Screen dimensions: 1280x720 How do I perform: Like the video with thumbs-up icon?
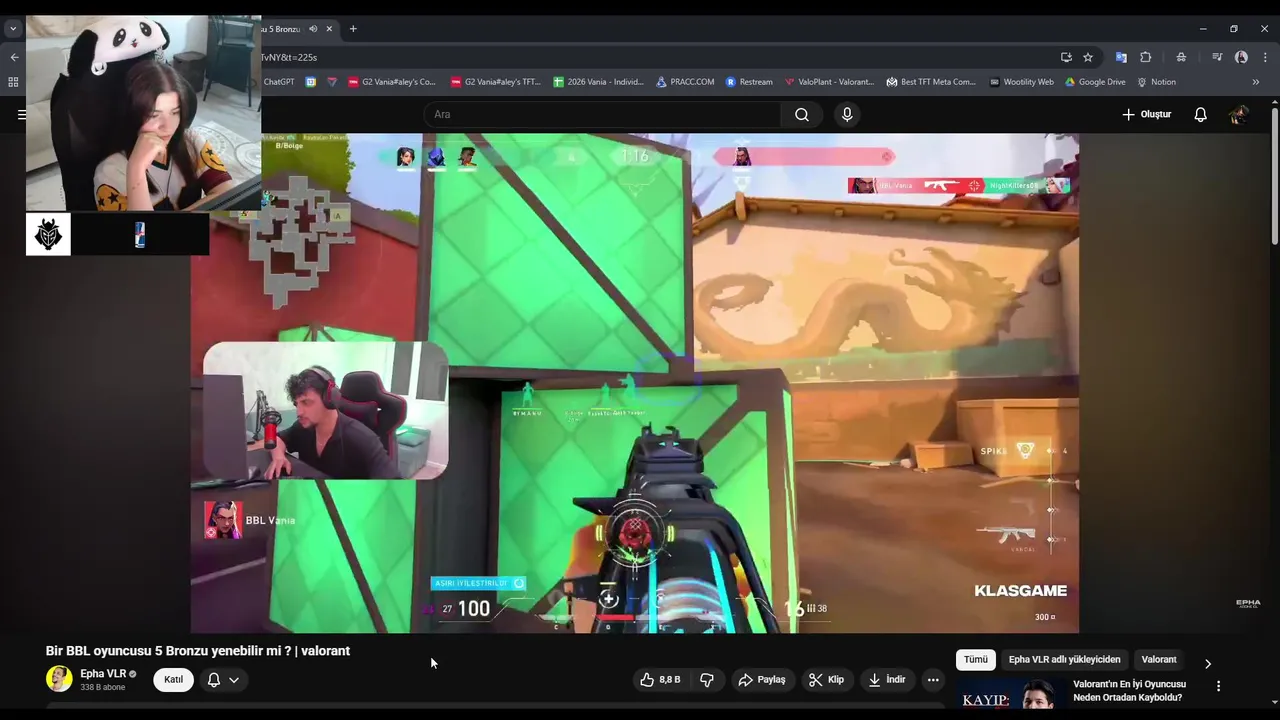661,680
